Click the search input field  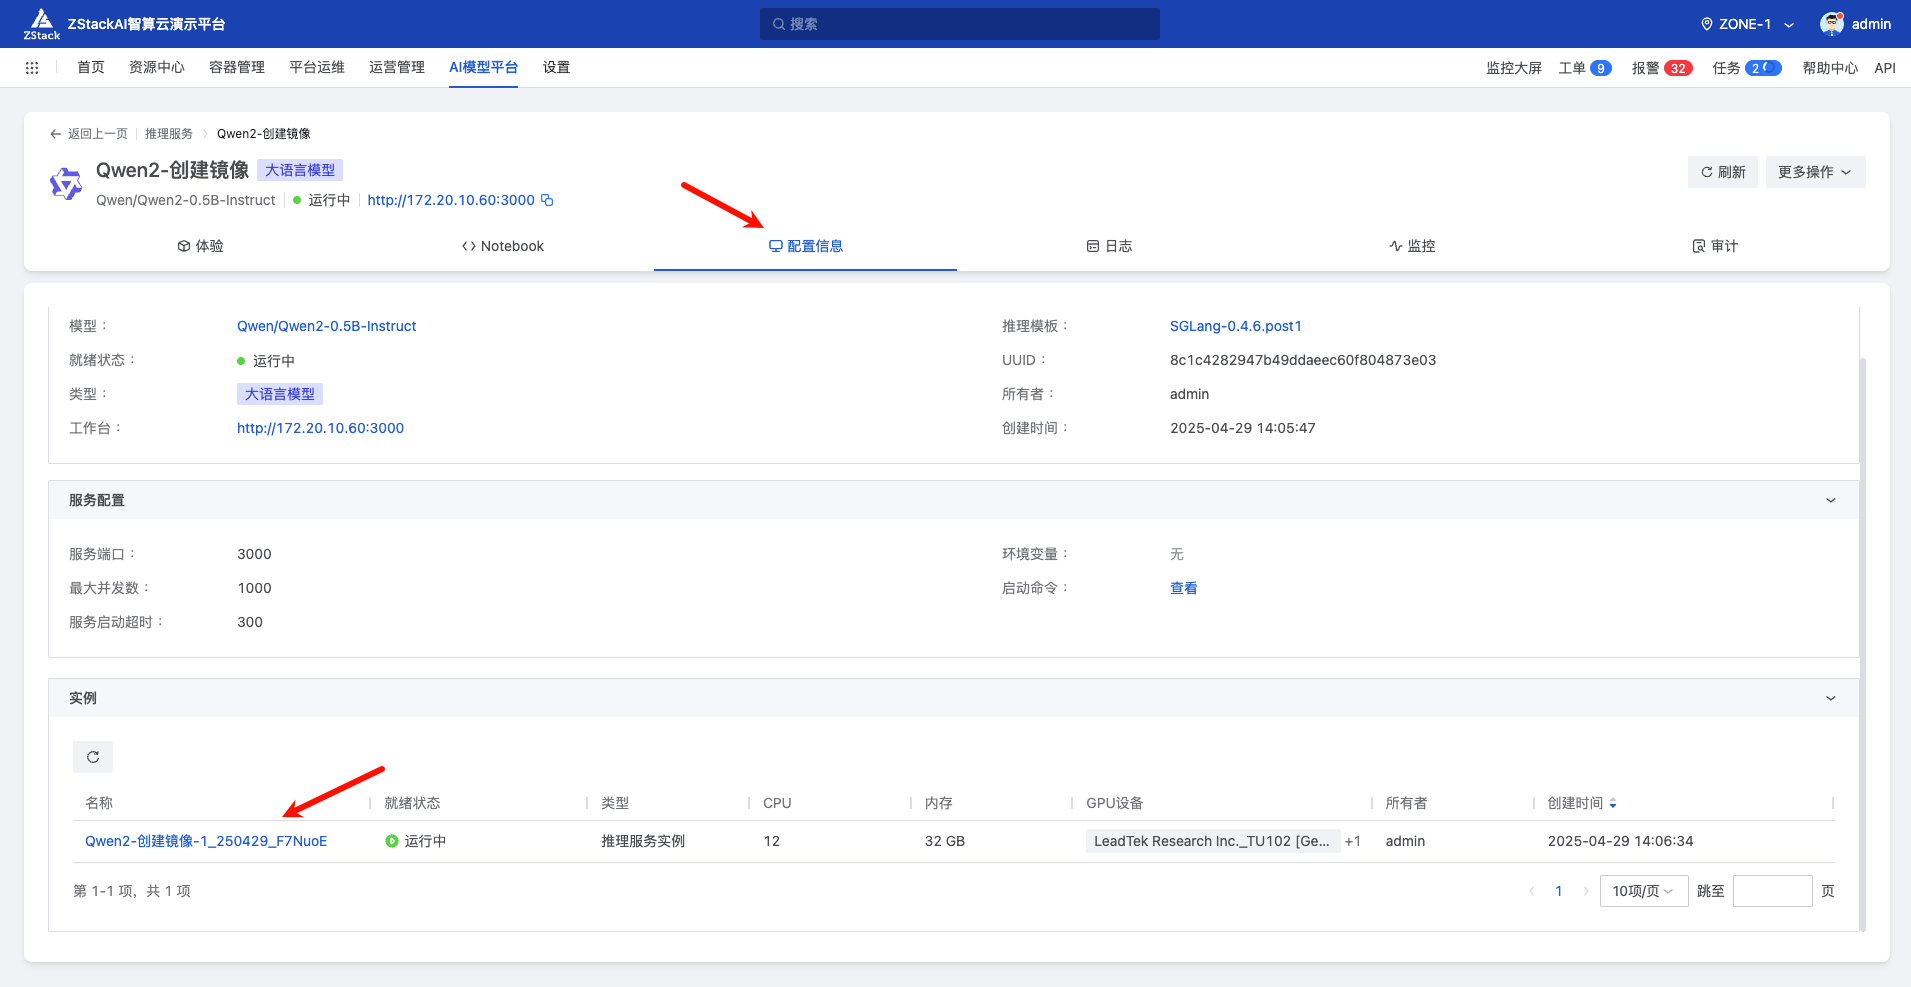[x=960, y=24]
